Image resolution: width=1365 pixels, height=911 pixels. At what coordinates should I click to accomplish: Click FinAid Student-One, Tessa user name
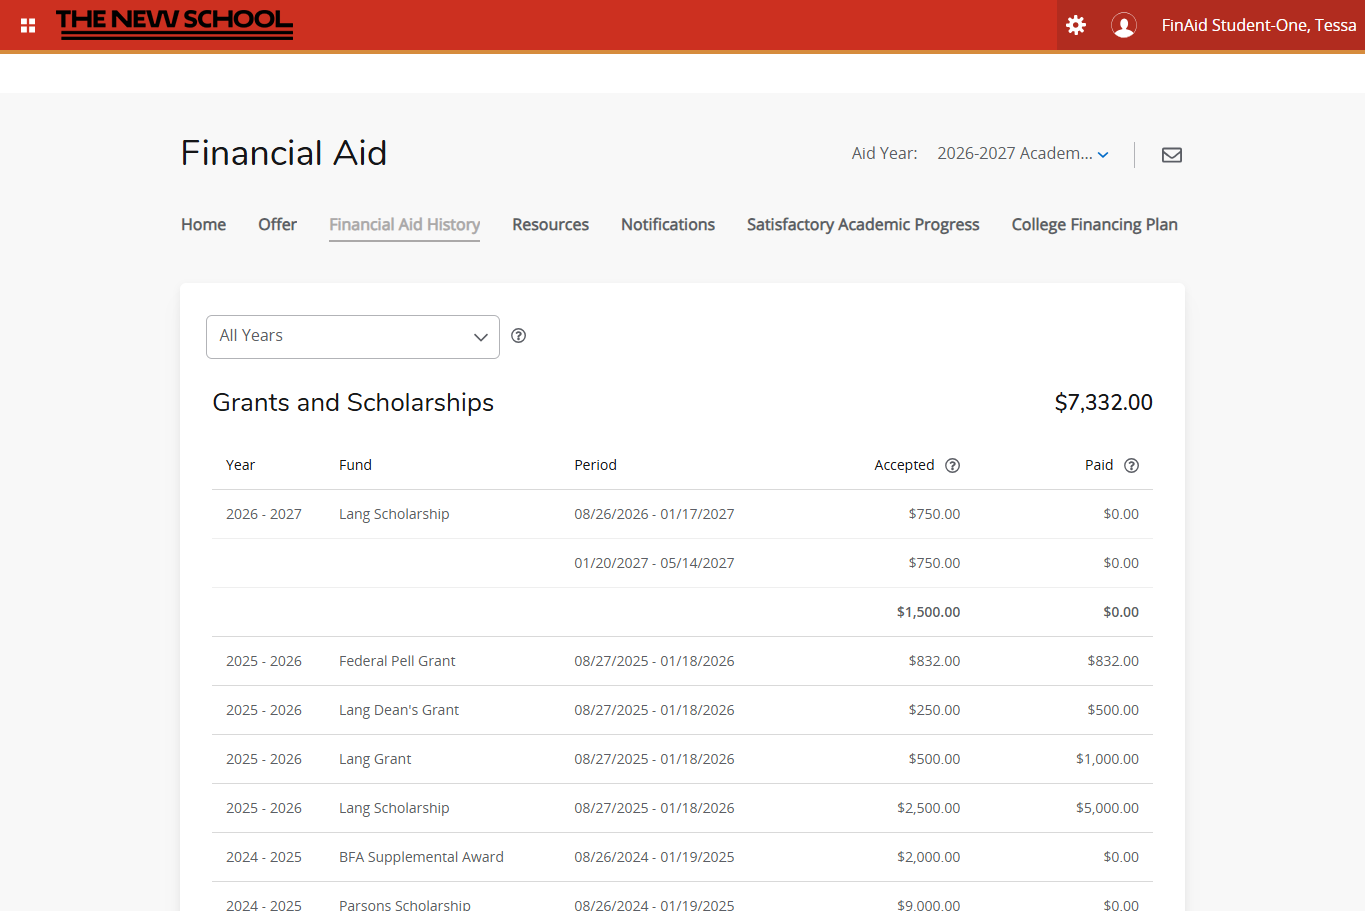pos(1258,25)
